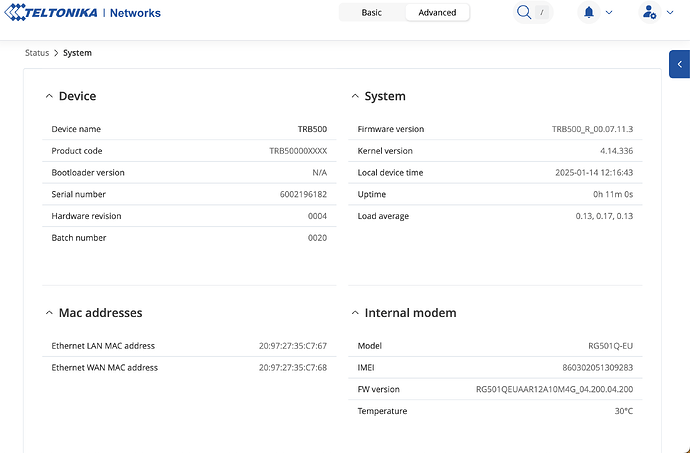The image size is (690, 453).
Task: Go to Status in breadcrumb
Action: click(x=37, y=53)
